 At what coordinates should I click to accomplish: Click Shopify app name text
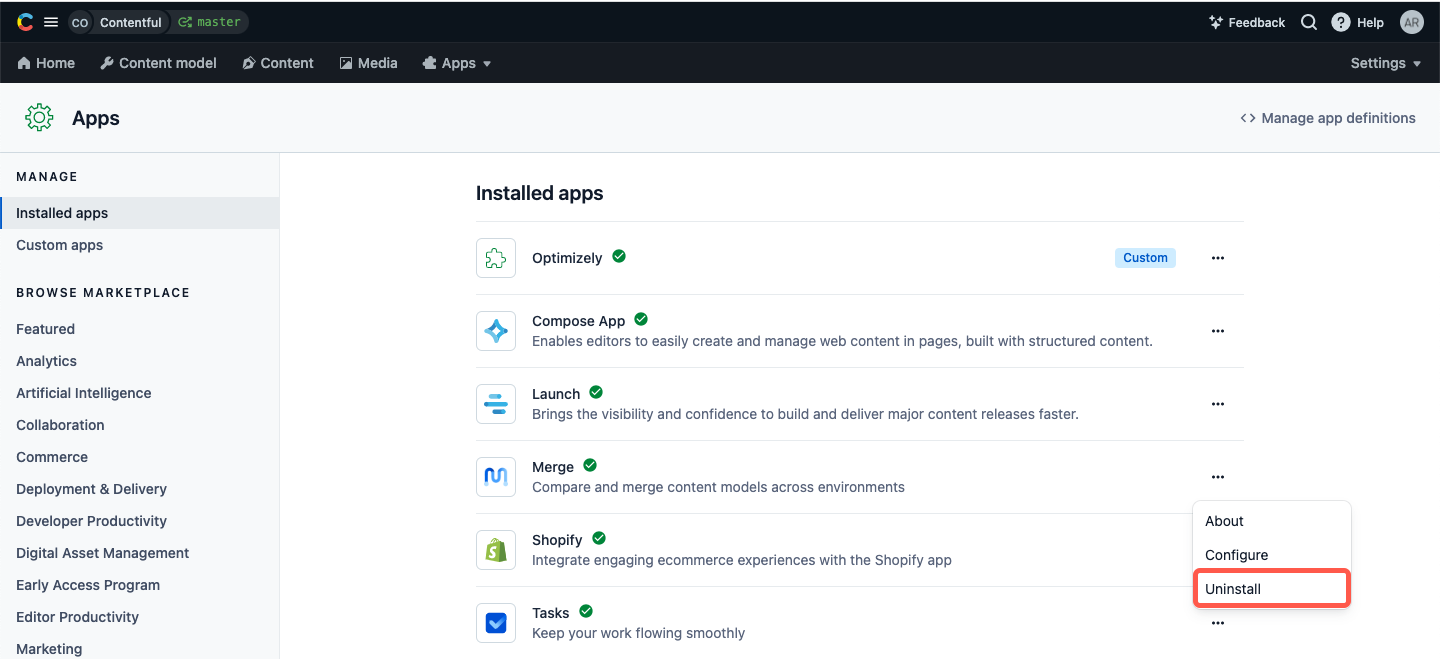point(557,540)
